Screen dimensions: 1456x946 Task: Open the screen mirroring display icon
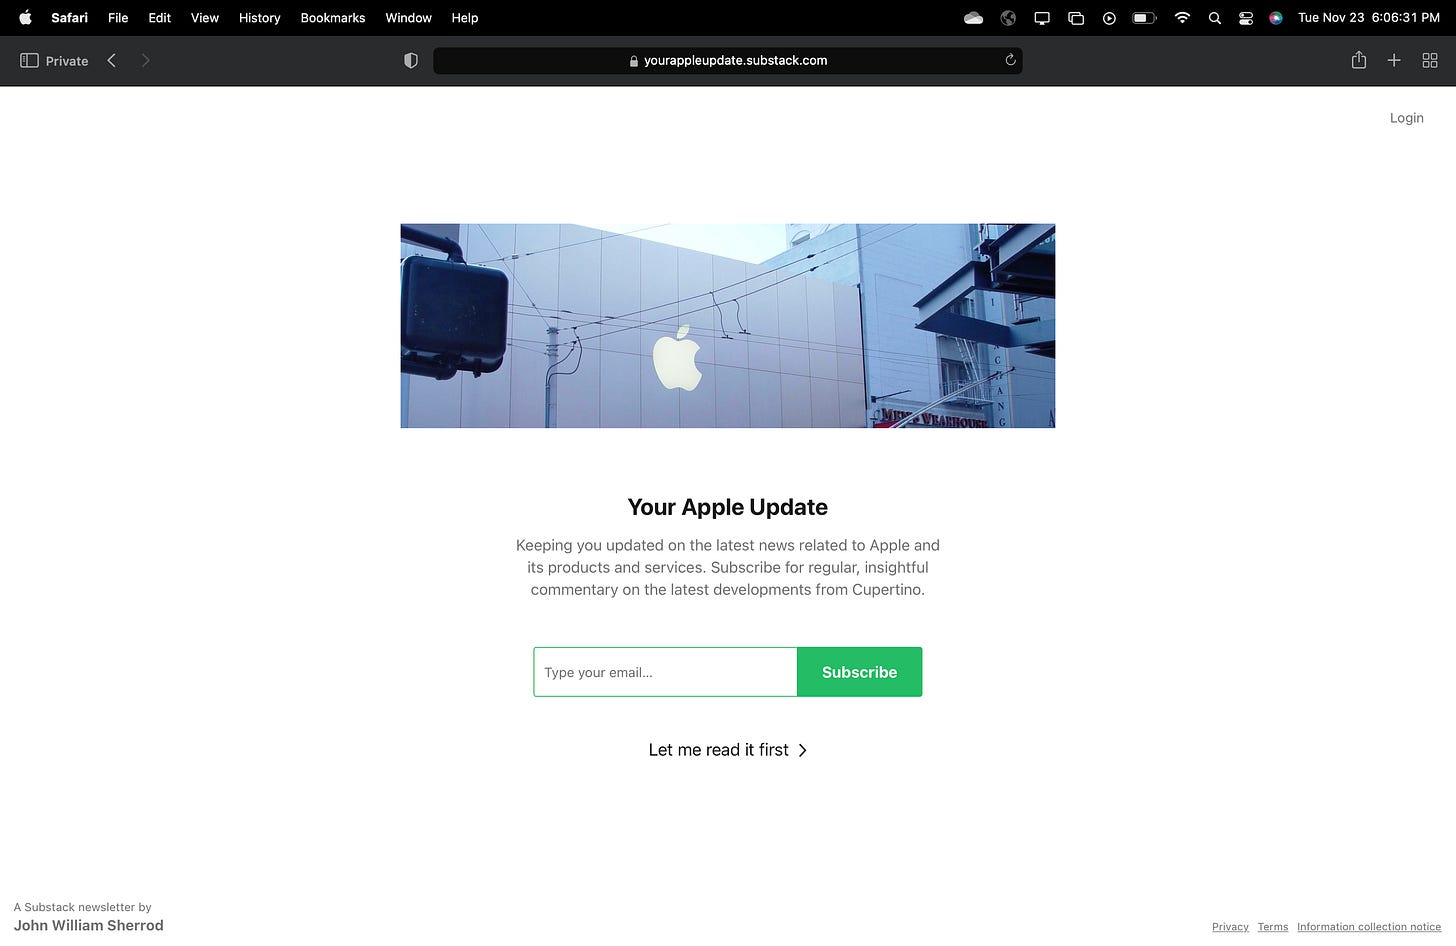click(x=1042, y=18)
